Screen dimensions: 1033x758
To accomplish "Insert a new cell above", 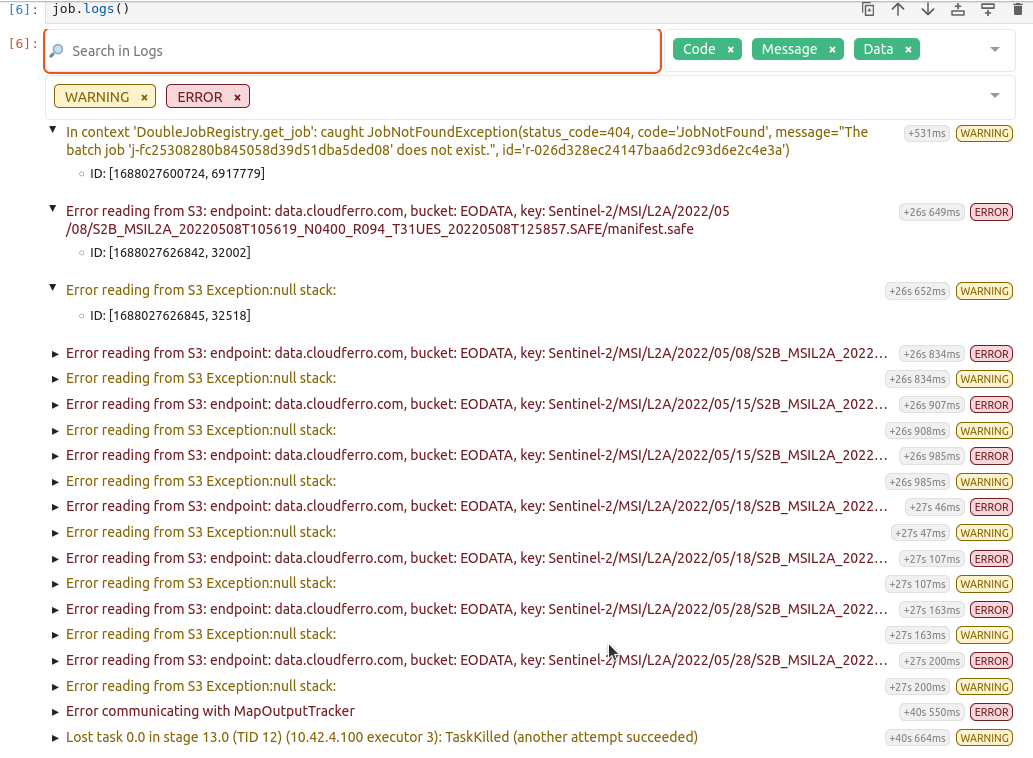I will [x=957, y=9].
